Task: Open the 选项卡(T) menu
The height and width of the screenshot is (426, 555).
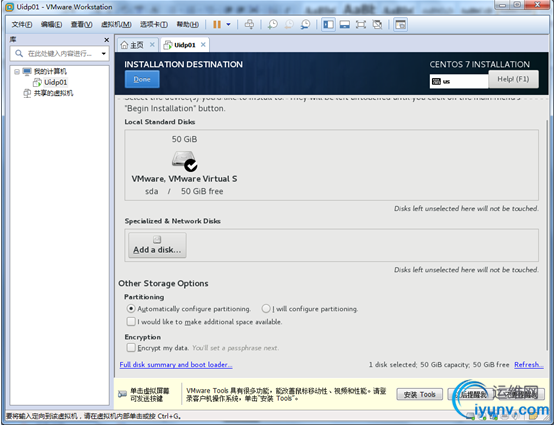Action: pyautogui.click(x=154, y=24)
